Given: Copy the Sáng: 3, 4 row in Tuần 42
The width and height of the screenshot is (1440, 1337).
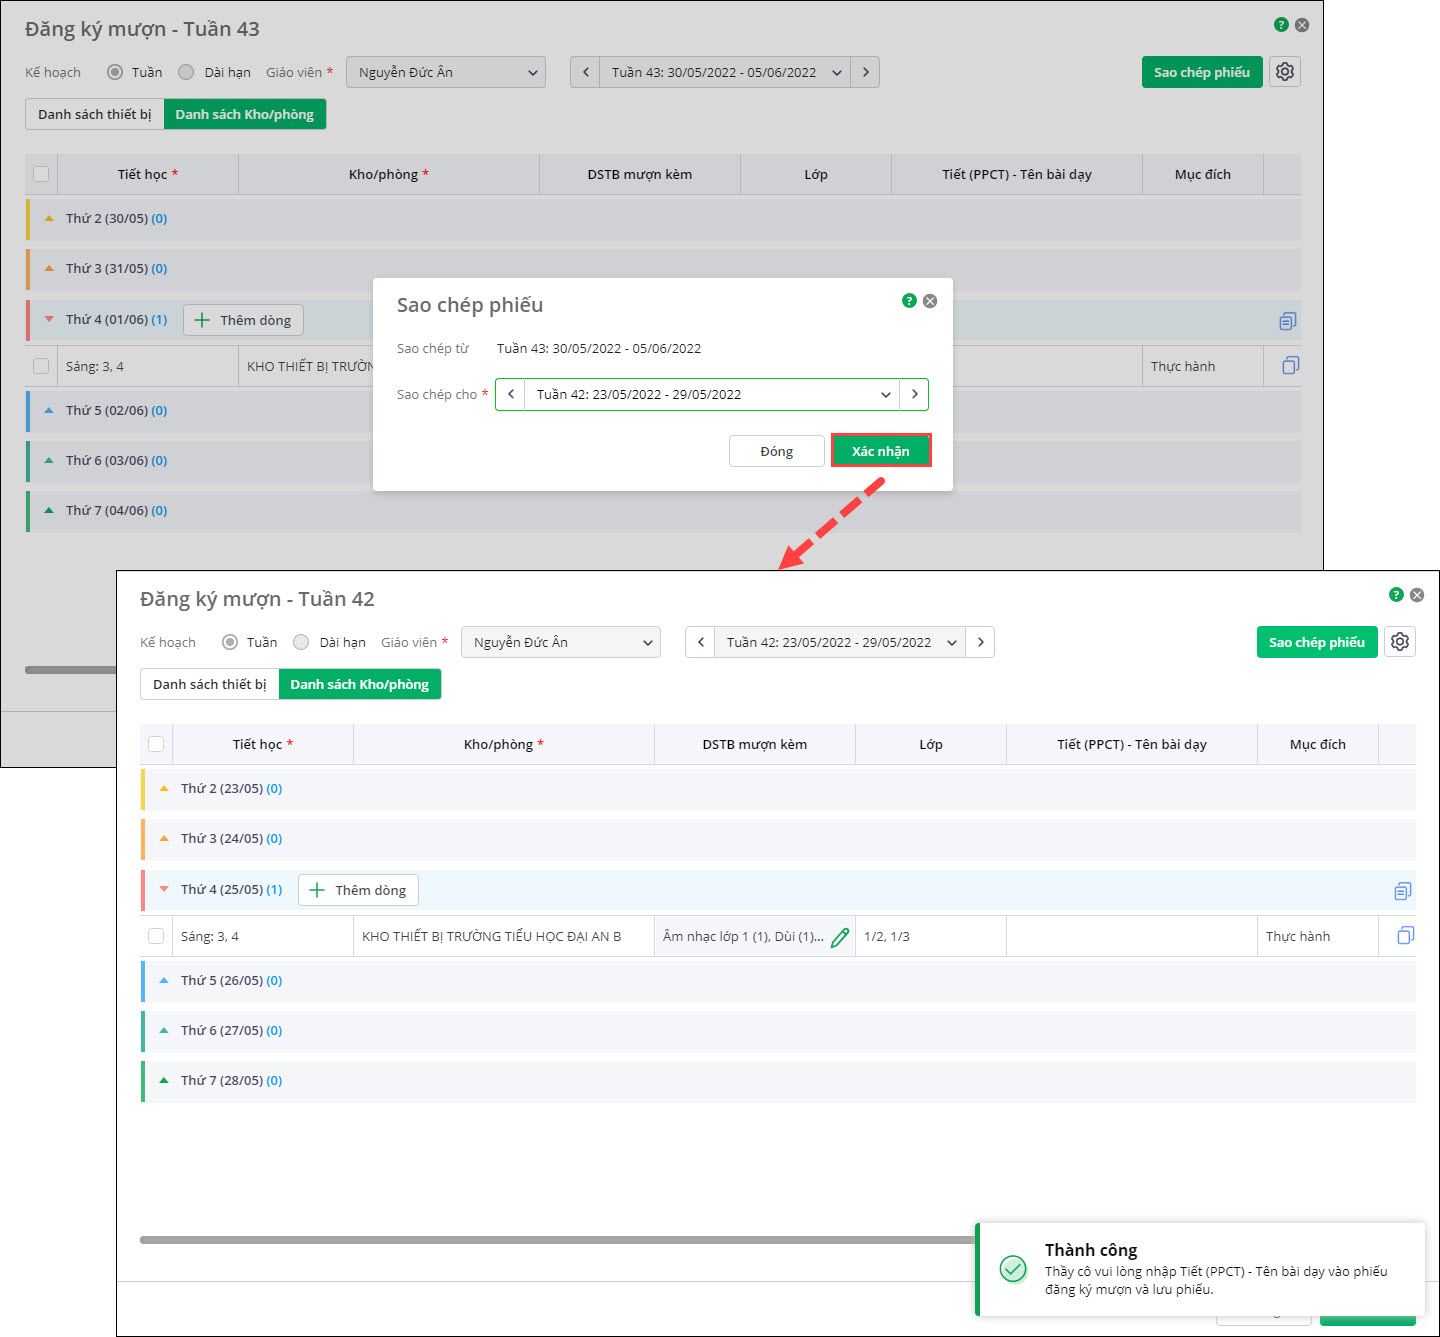Looking at the screenshot, I should tap(1406, 936).
